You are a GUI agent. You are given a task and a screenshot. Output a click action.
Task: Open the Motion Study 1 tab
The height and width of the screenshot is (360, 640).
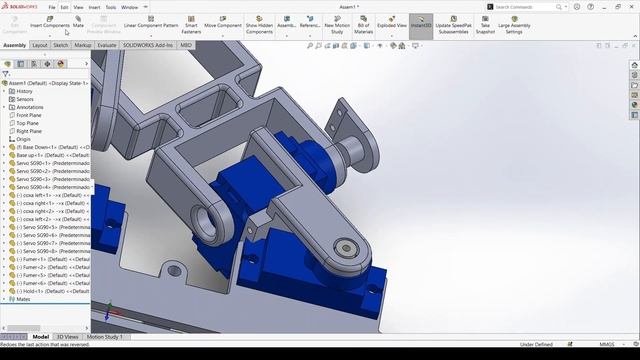pos(105,337)
